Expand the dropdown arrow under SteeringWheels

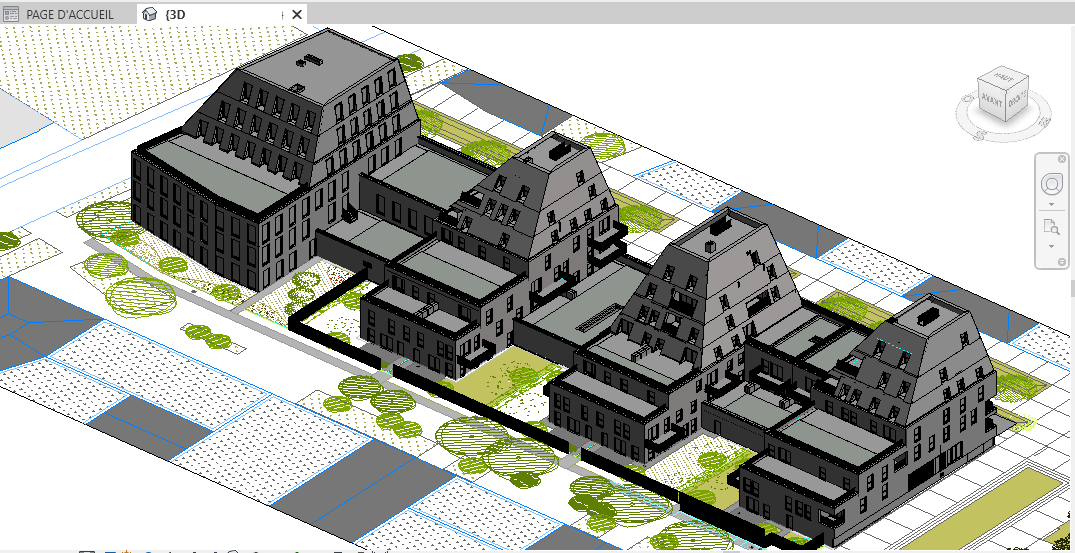[x=1051, y=204]
